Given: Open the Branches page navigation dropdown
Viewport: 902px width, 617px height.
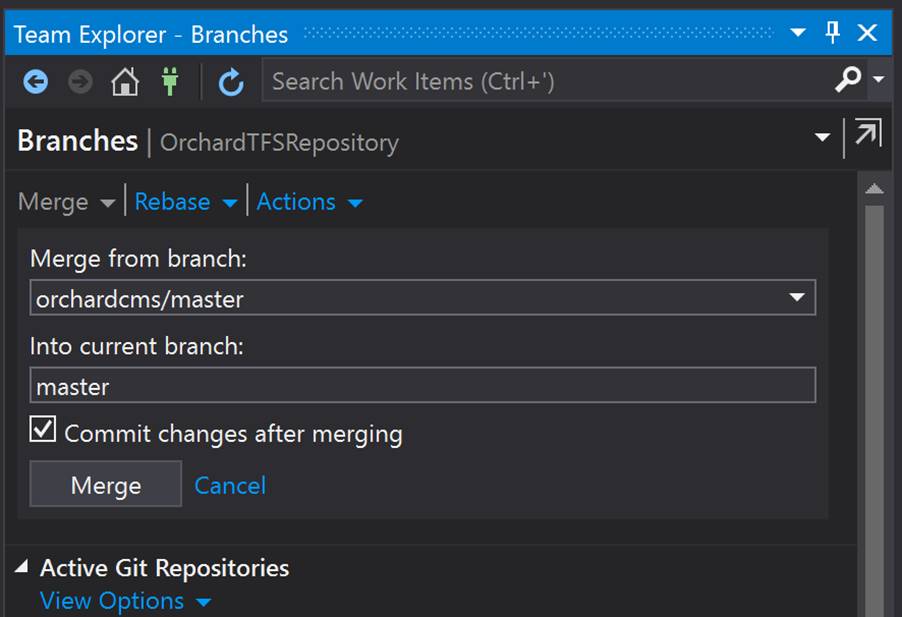Looking at the screenshot, I should coord(823,137).
